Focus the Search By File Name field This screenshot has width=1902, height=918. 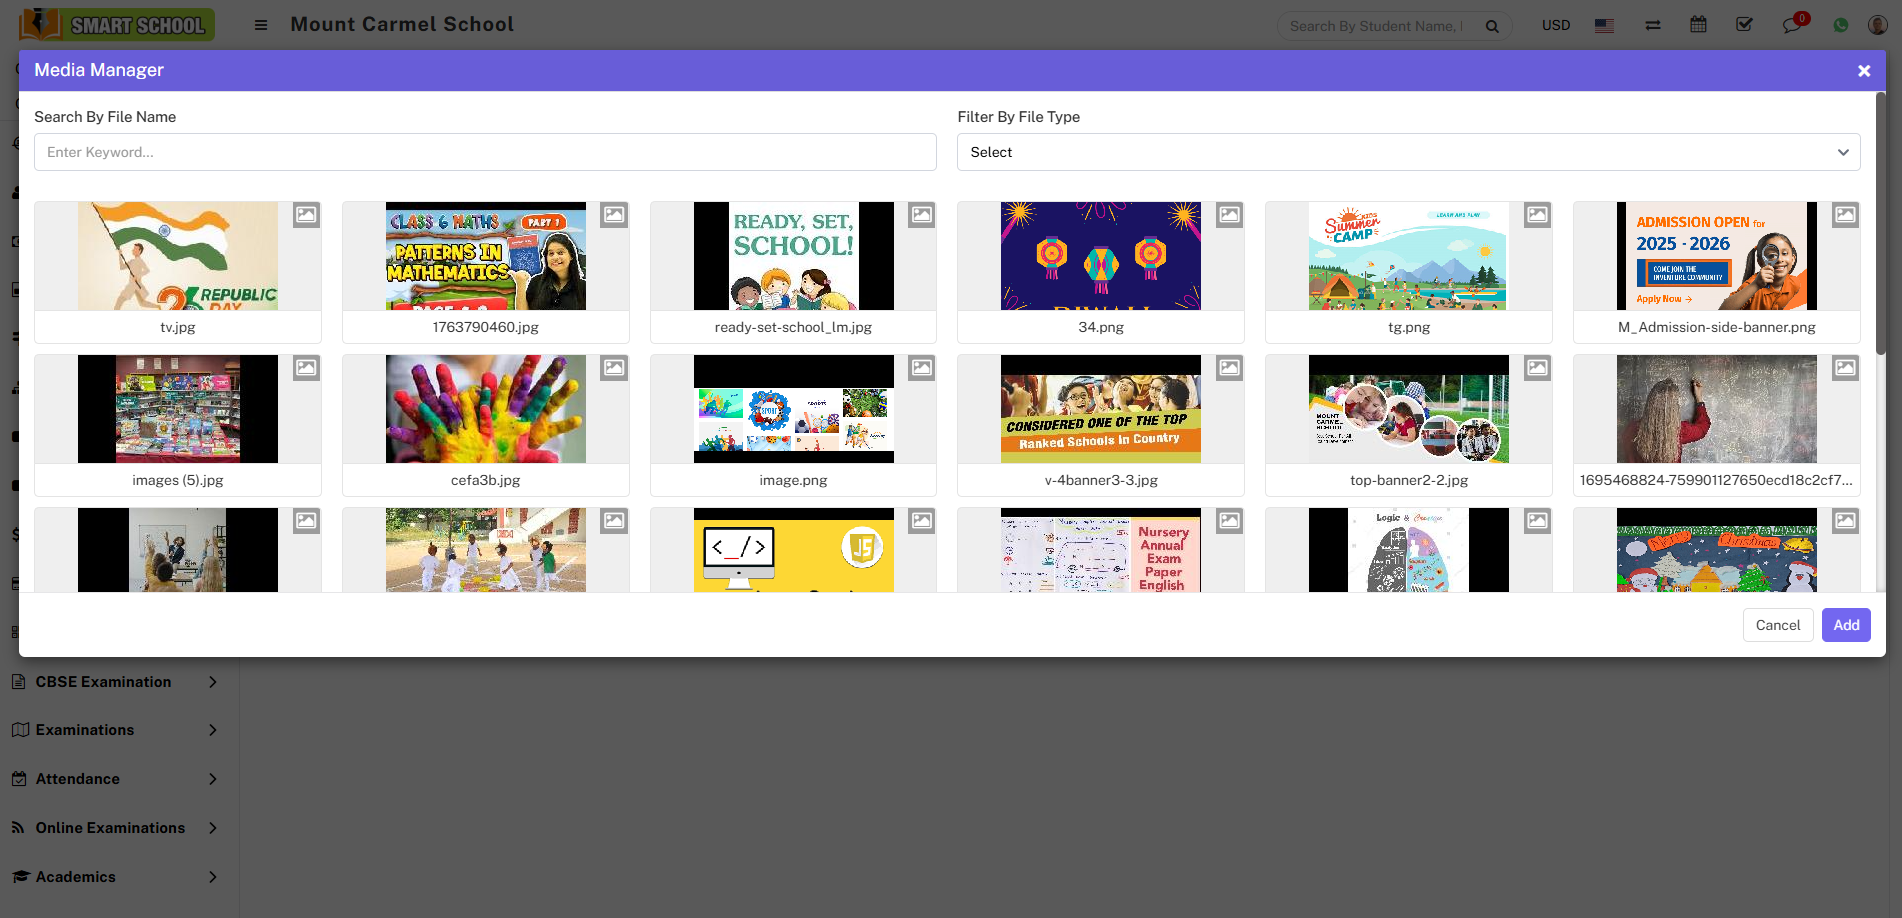pos(485,152)
